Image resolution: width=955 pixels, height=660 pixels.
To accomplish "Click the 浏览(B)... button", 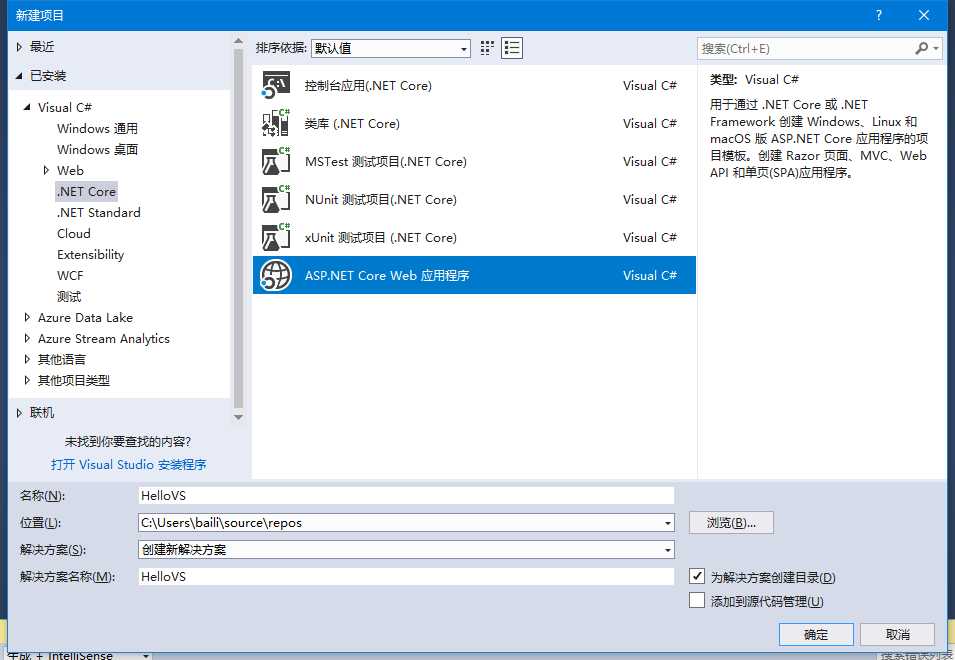I will tap(731, 522).
